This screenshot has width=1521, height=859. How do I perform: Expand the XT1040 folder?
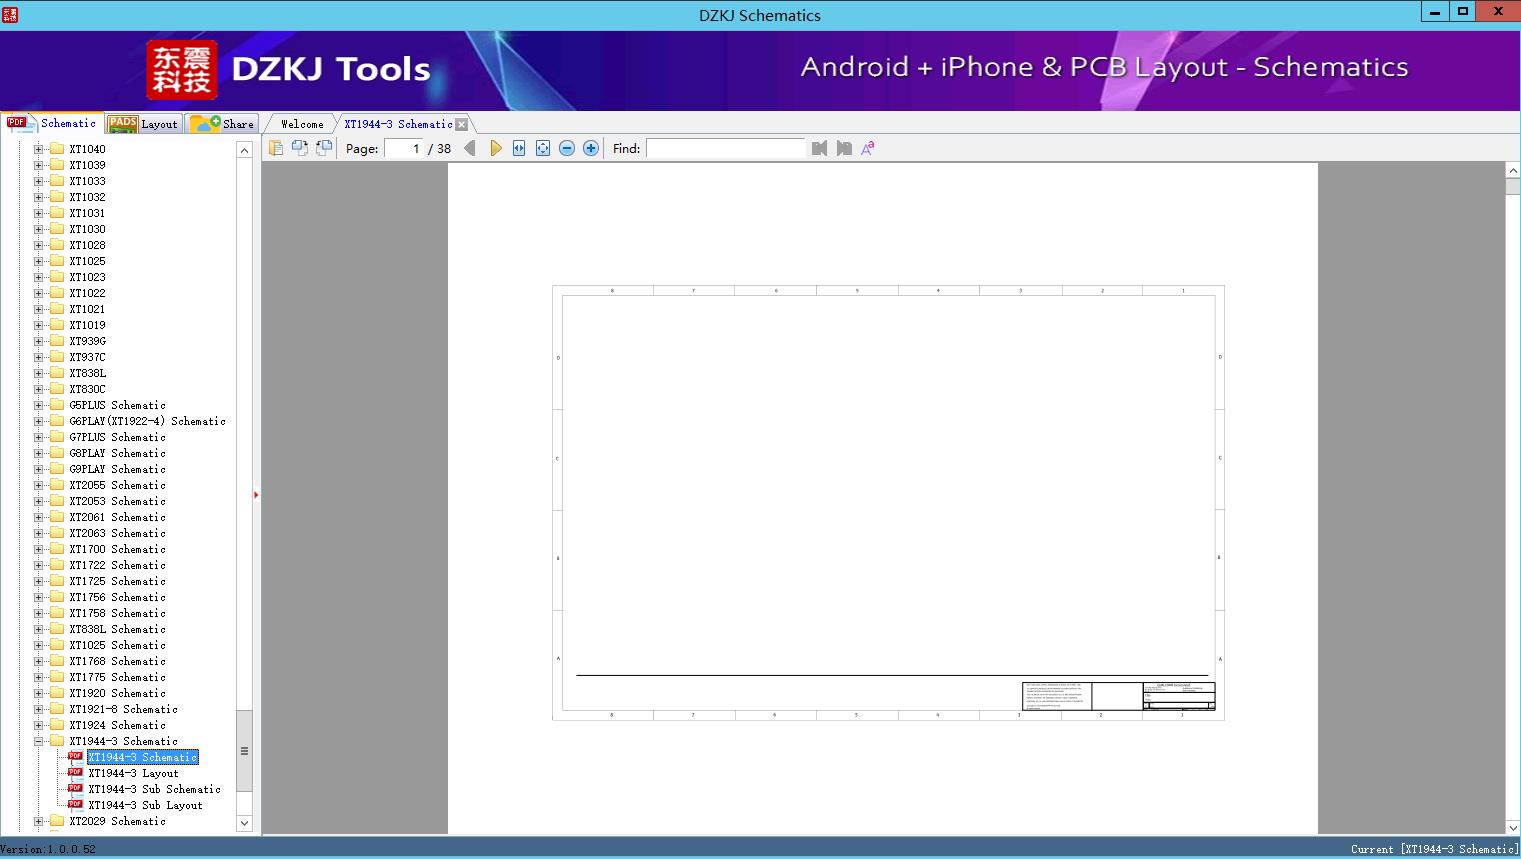[x=39, y=149]
